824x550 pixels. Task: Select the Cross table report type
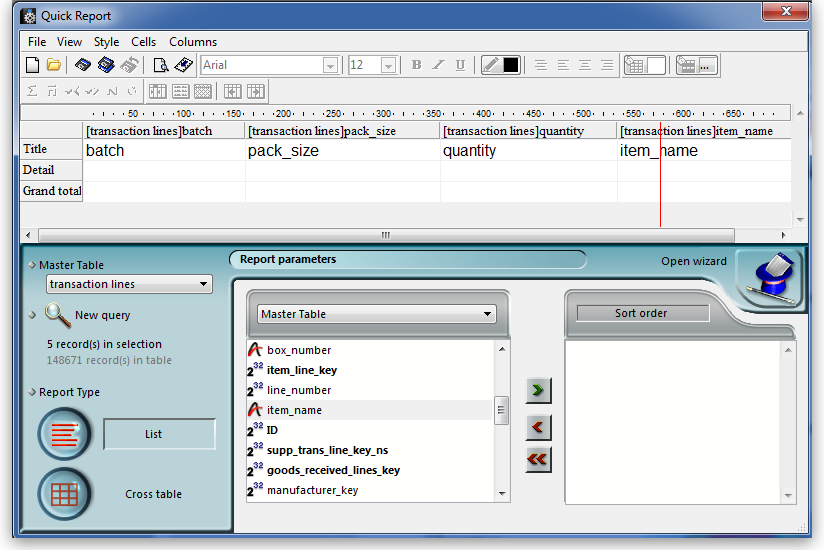click(x=65, y=494)
